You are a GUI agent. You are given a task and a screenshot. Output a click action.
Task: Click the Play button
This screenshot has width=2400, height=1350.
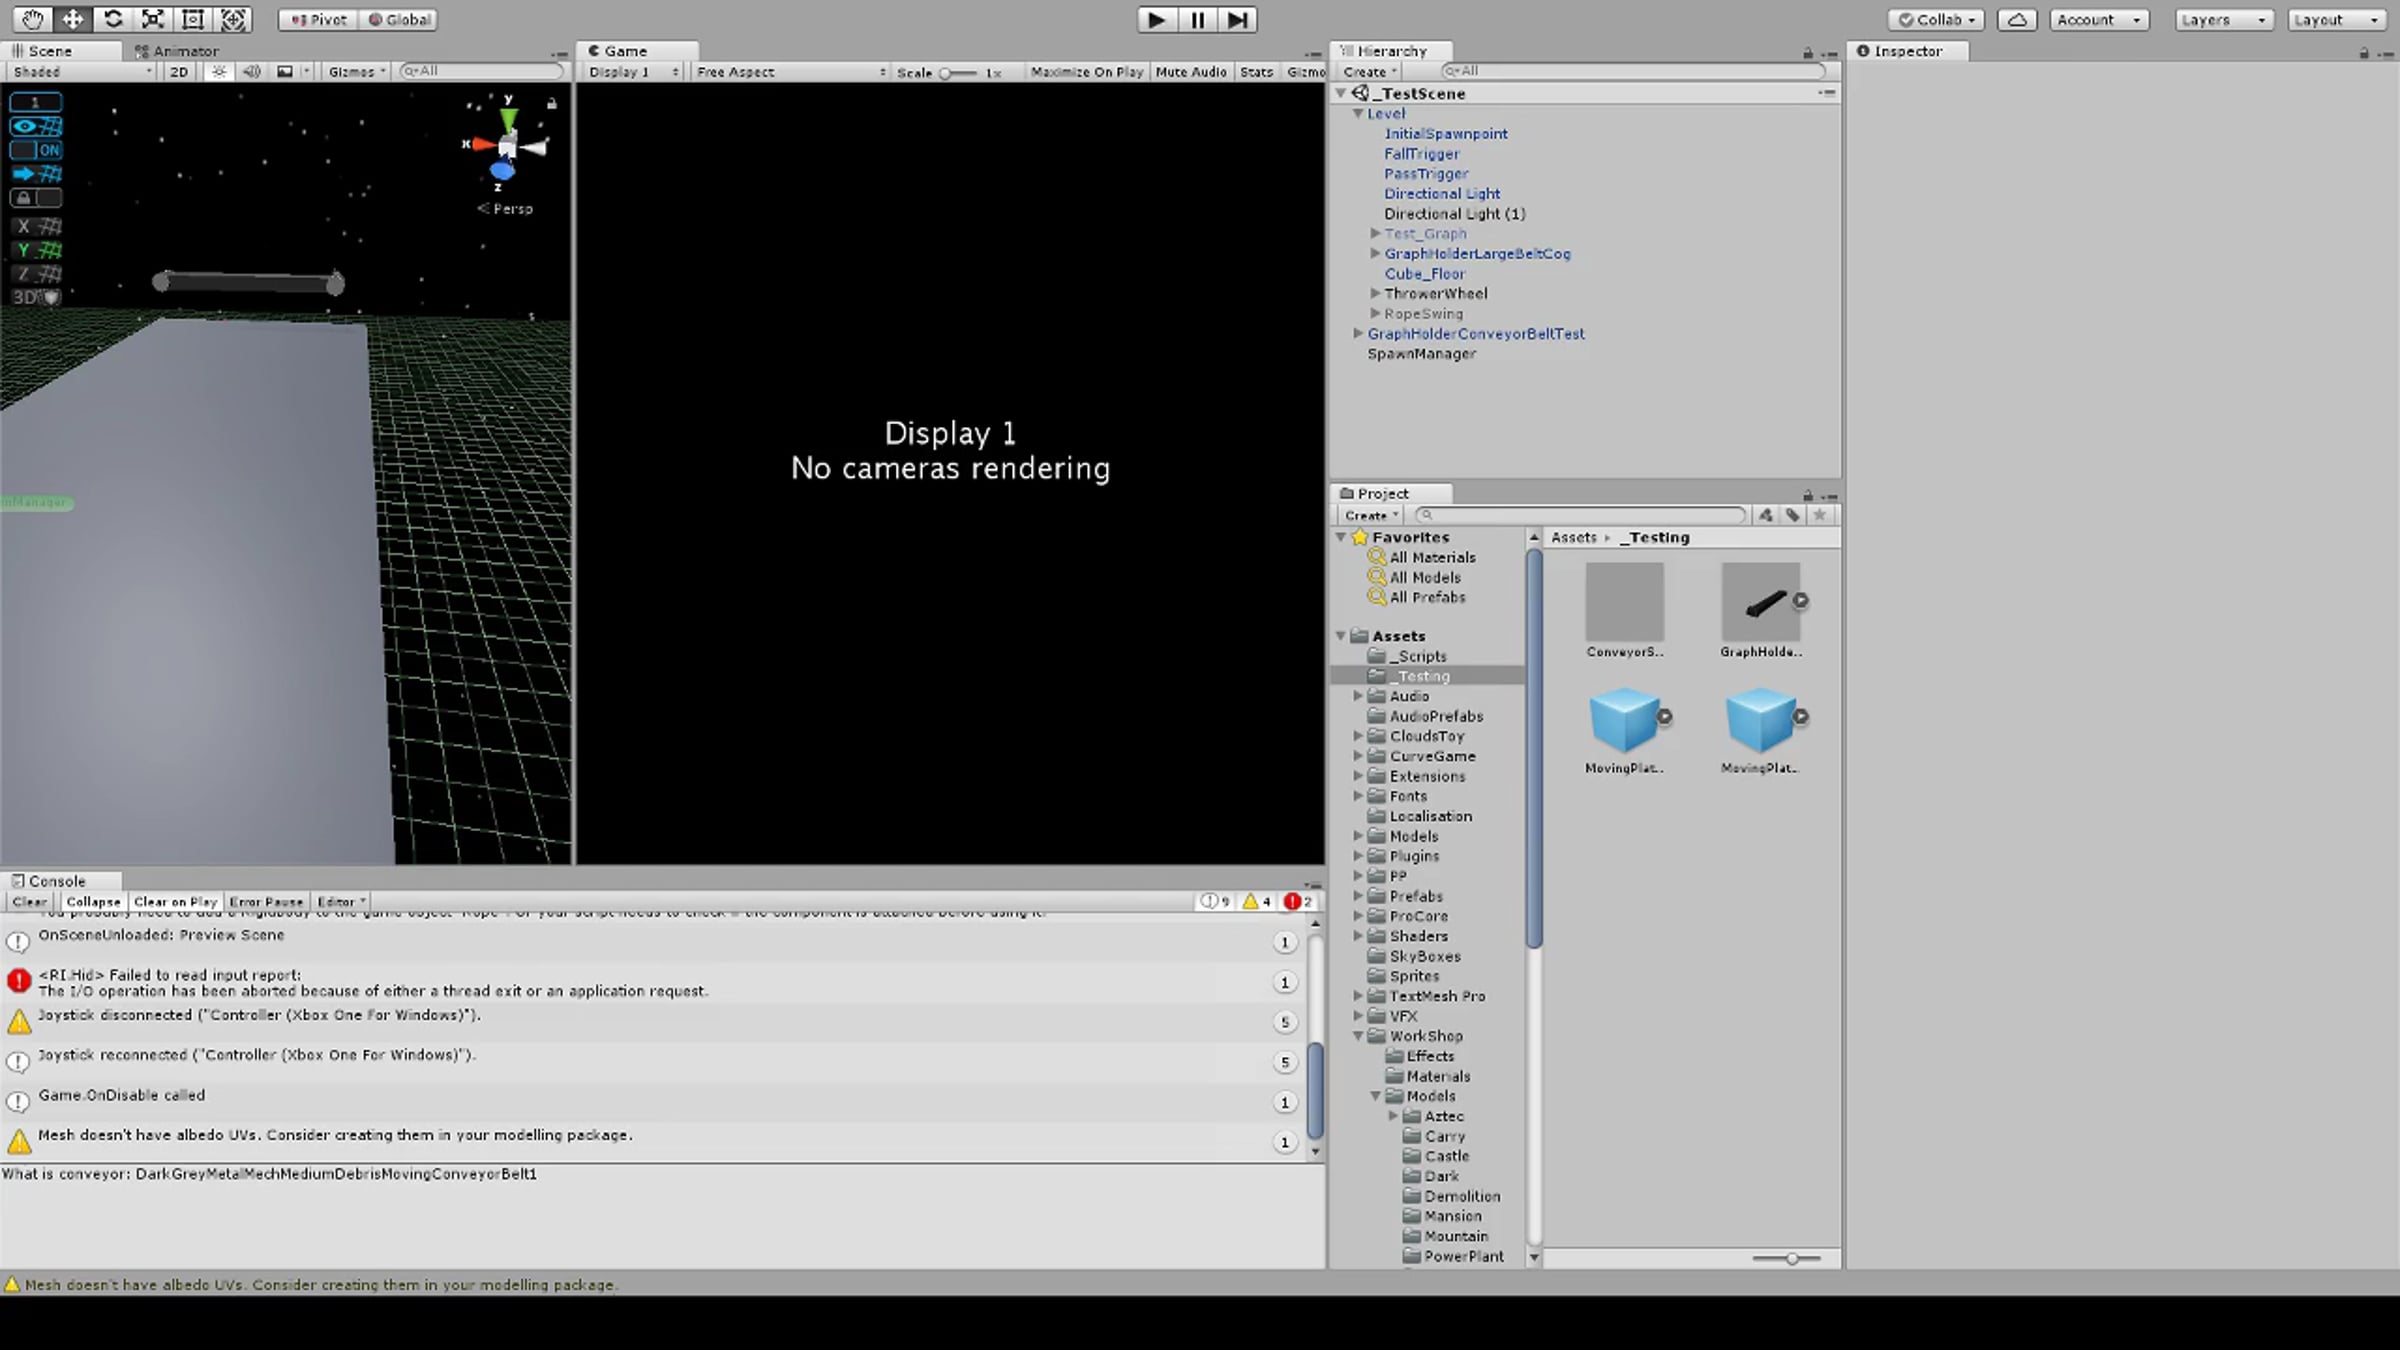1156,19
